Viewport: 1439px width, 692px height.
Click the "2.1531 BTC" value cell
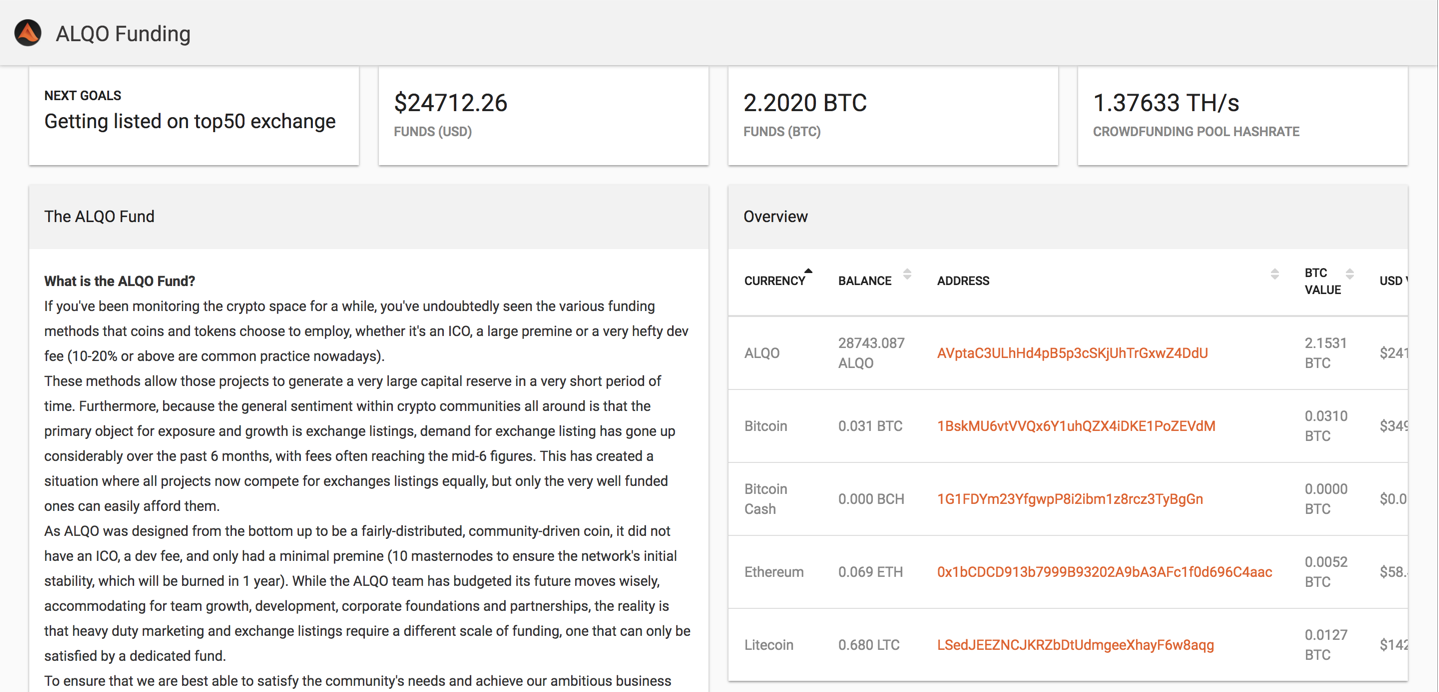click(1326, 353)
